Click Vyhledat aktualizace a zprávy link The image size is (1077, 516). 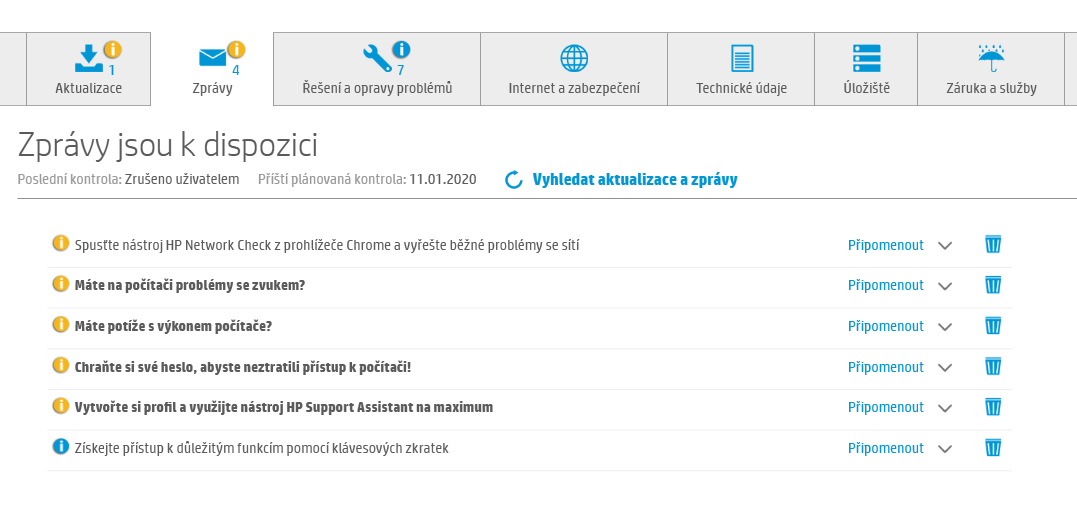(635, 180)
